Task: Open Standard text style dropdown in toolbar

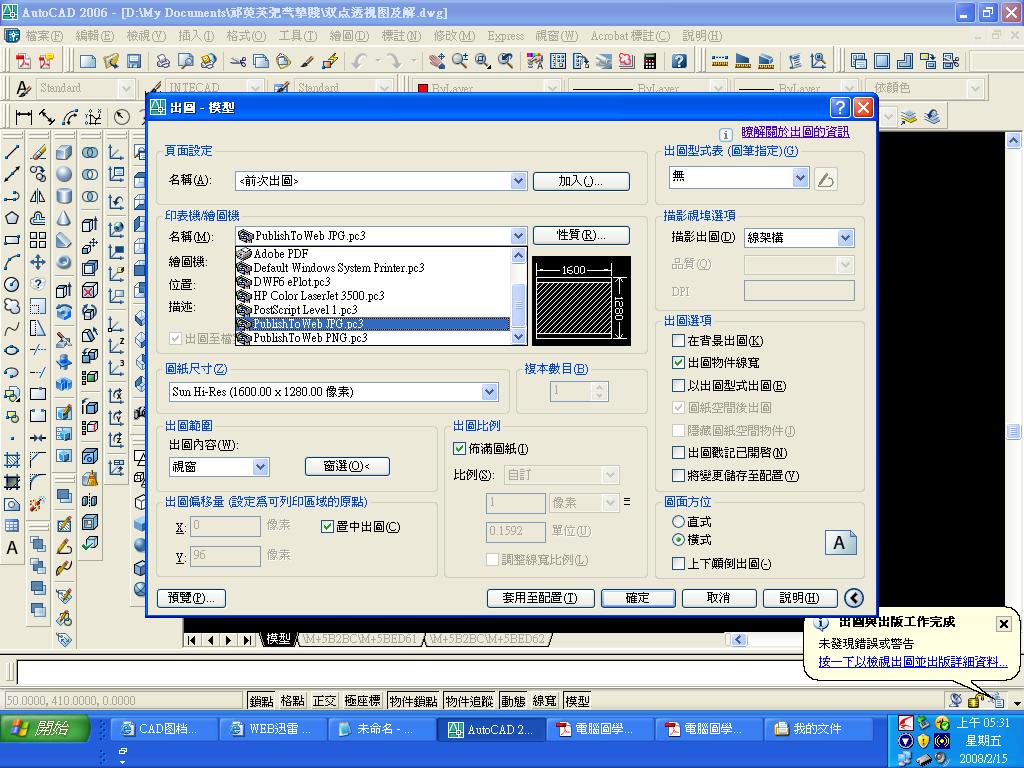Action: point(126,88)
